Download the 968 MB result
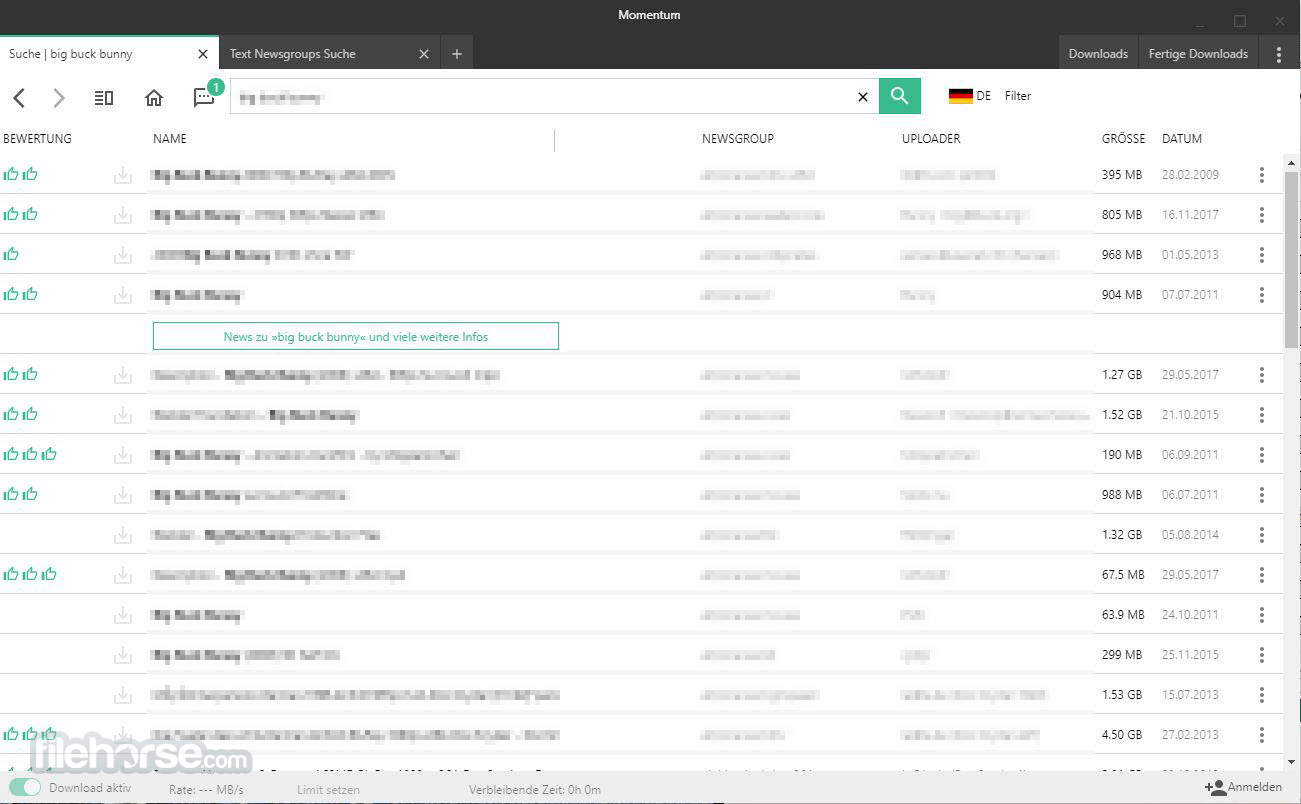Viewport: 1301px width, 804px height. point(123,255)
